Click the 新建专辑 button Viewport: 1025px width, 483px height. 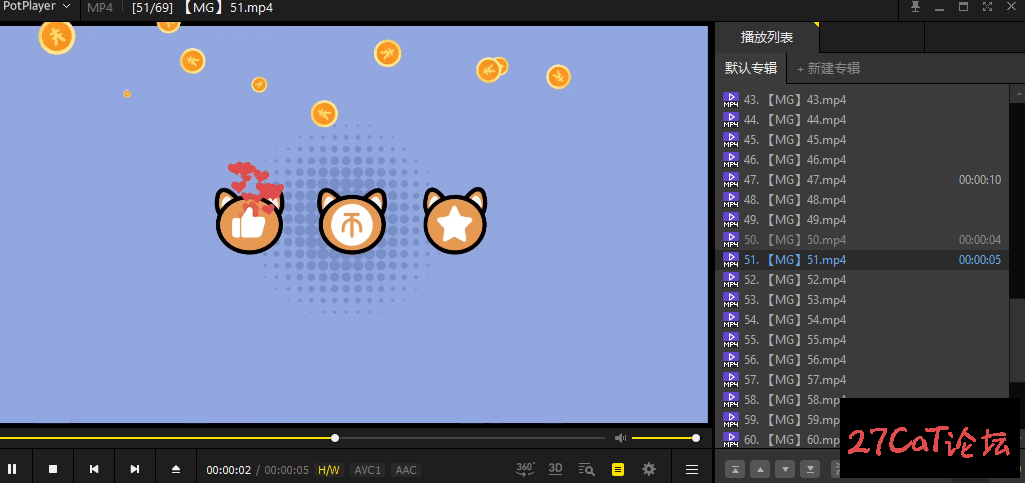pyautogui.click(x=828, y=68)
